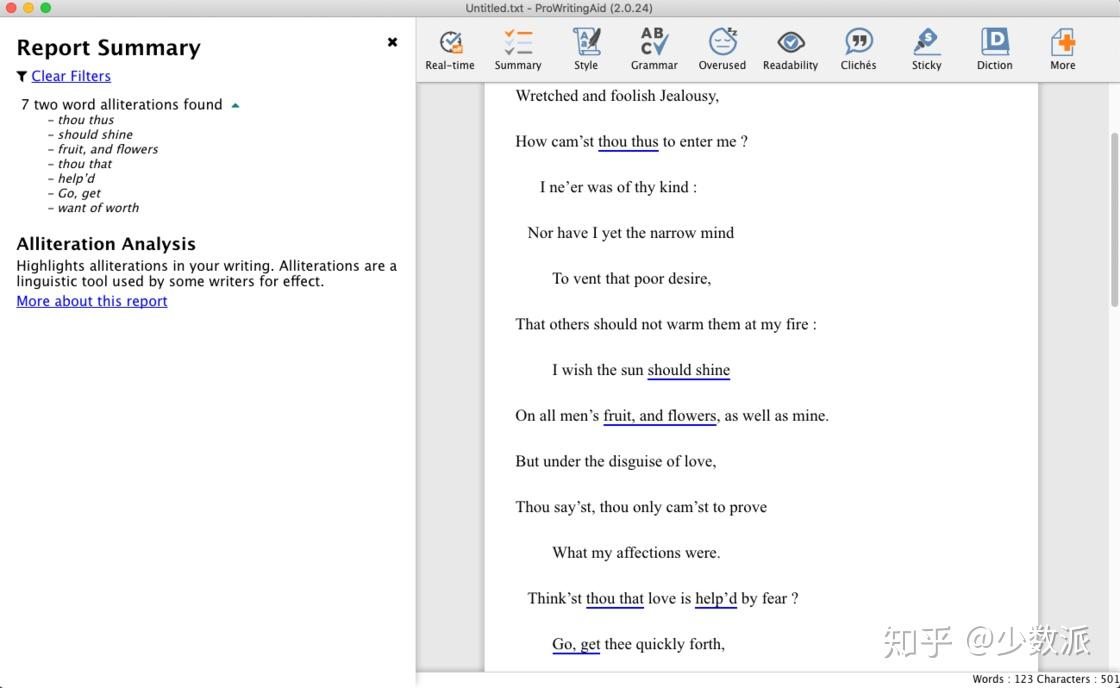
Task: Open the More reports menu
Action: click(1063, 49)
